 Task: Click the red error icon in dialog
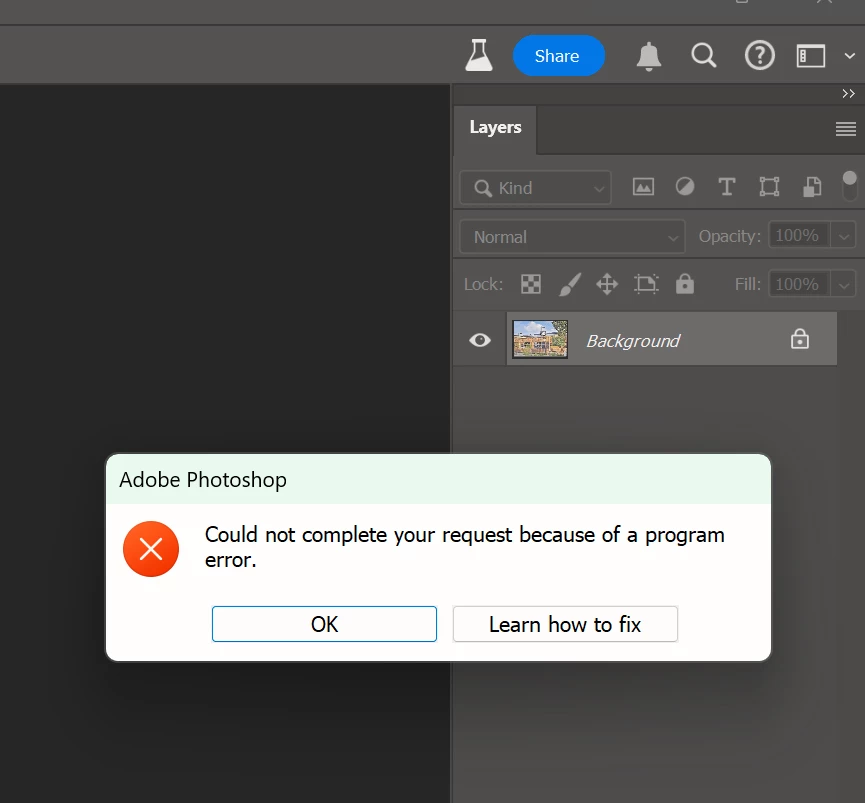[x=151, y=549]
